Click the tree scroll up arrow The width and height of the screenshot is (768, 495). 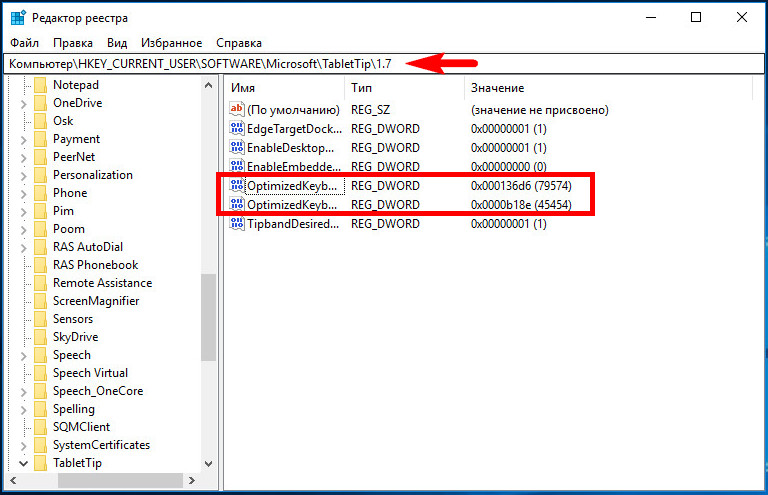(209, 85)
